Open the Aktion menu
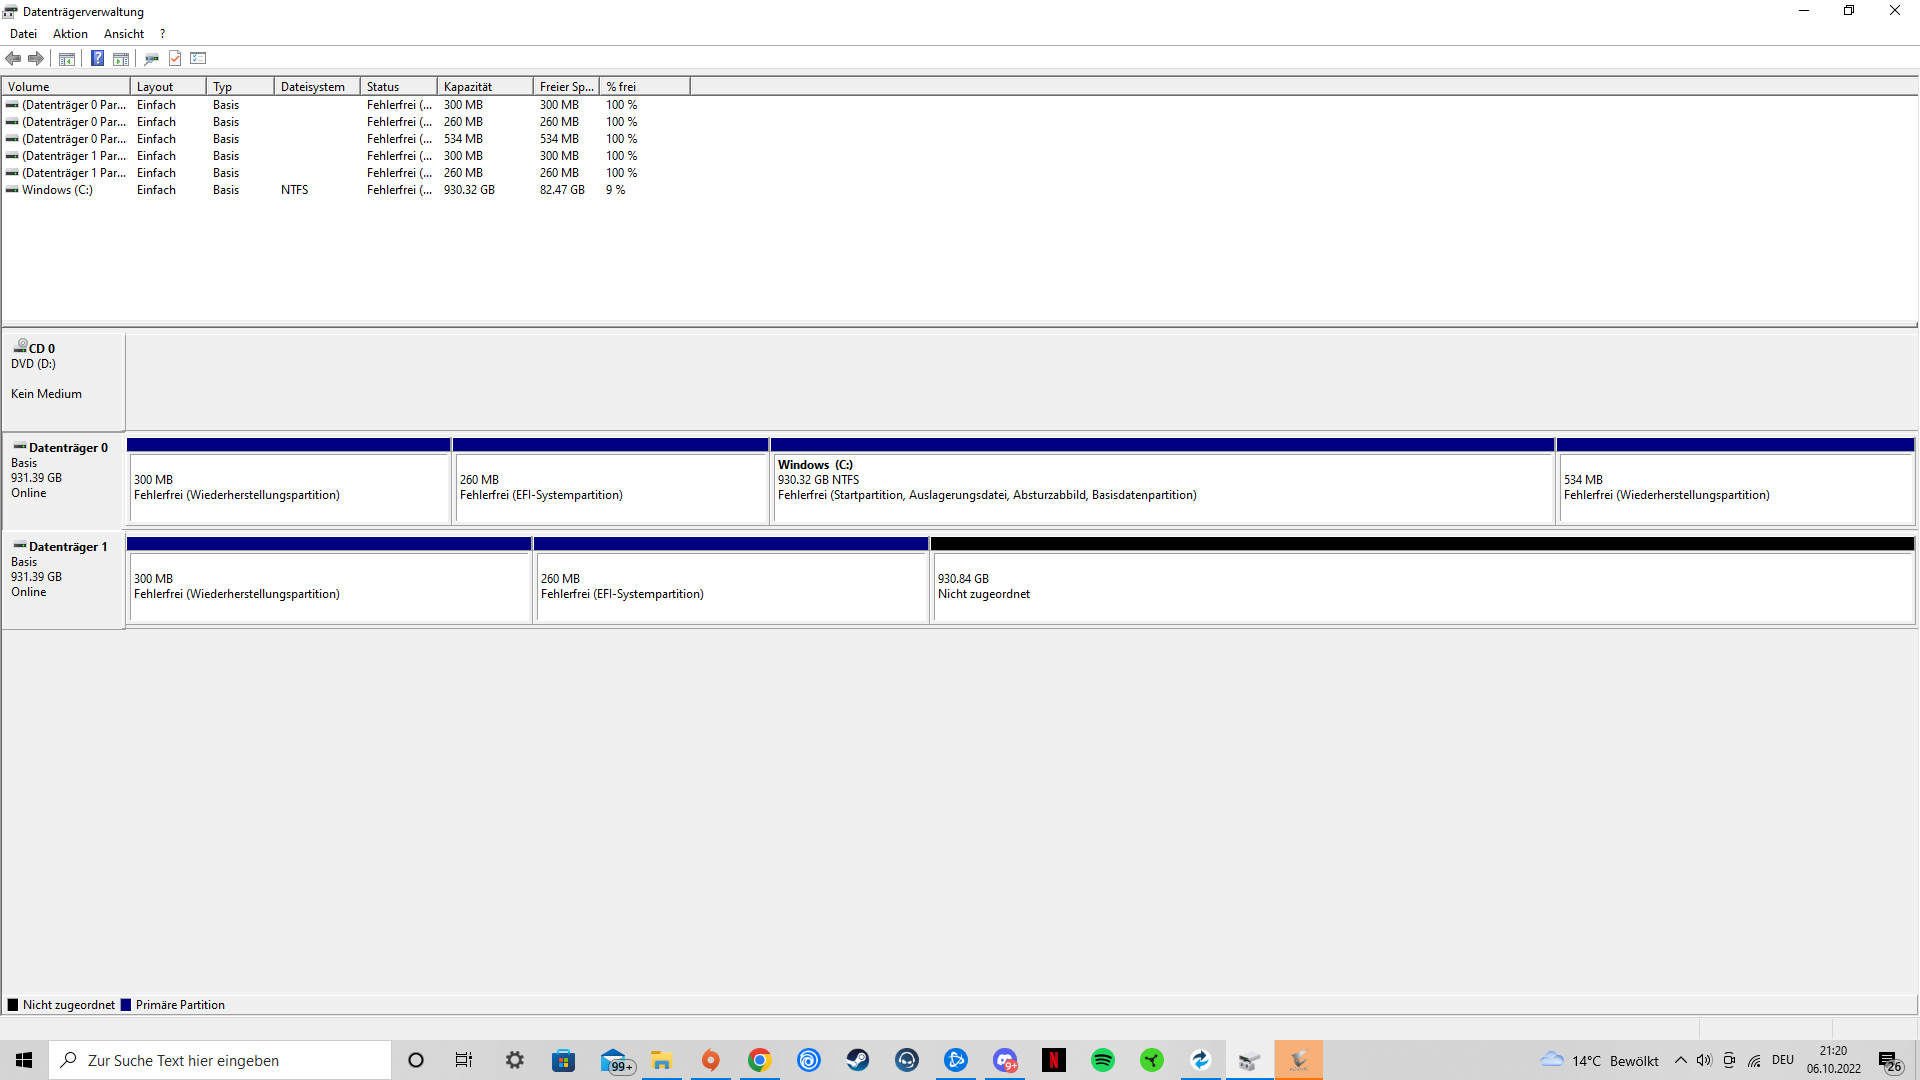Image resolution: width=1920 pixels, height=1080 pixels. (x=70, y=34)
